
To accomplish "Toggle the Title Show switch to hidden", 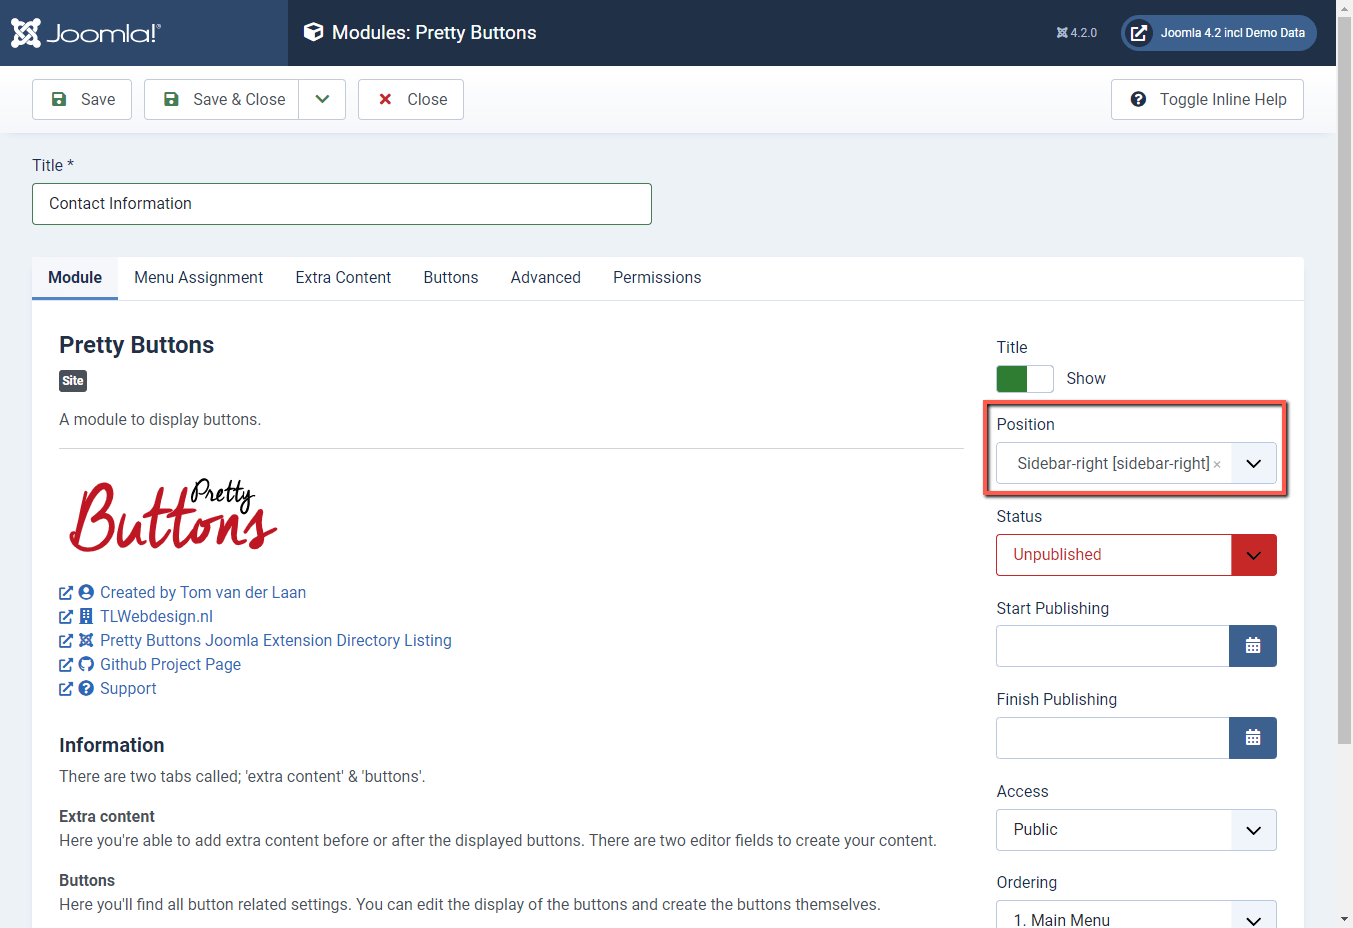I will click(x=1025, y=378).
